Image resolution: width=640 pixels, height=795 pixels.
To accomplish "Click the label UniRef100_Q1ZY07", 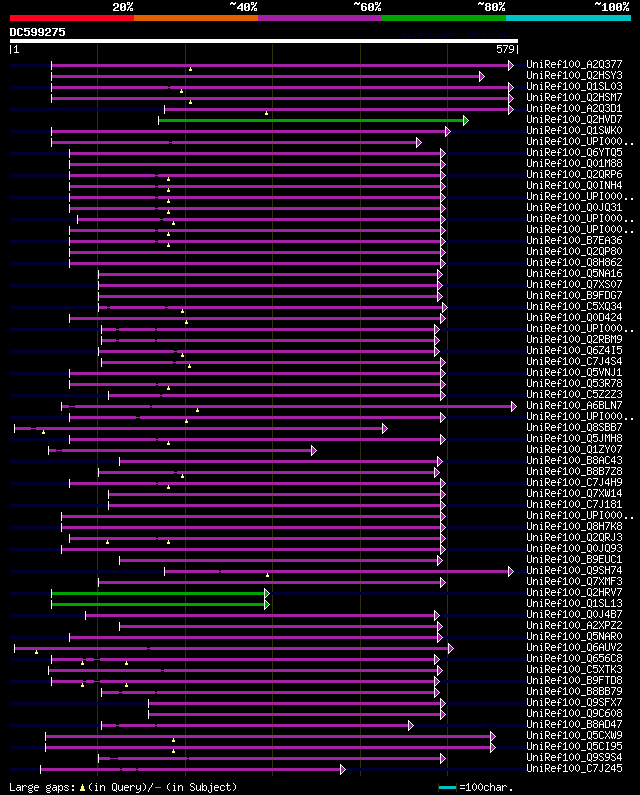I will click(x=574, y=450).
